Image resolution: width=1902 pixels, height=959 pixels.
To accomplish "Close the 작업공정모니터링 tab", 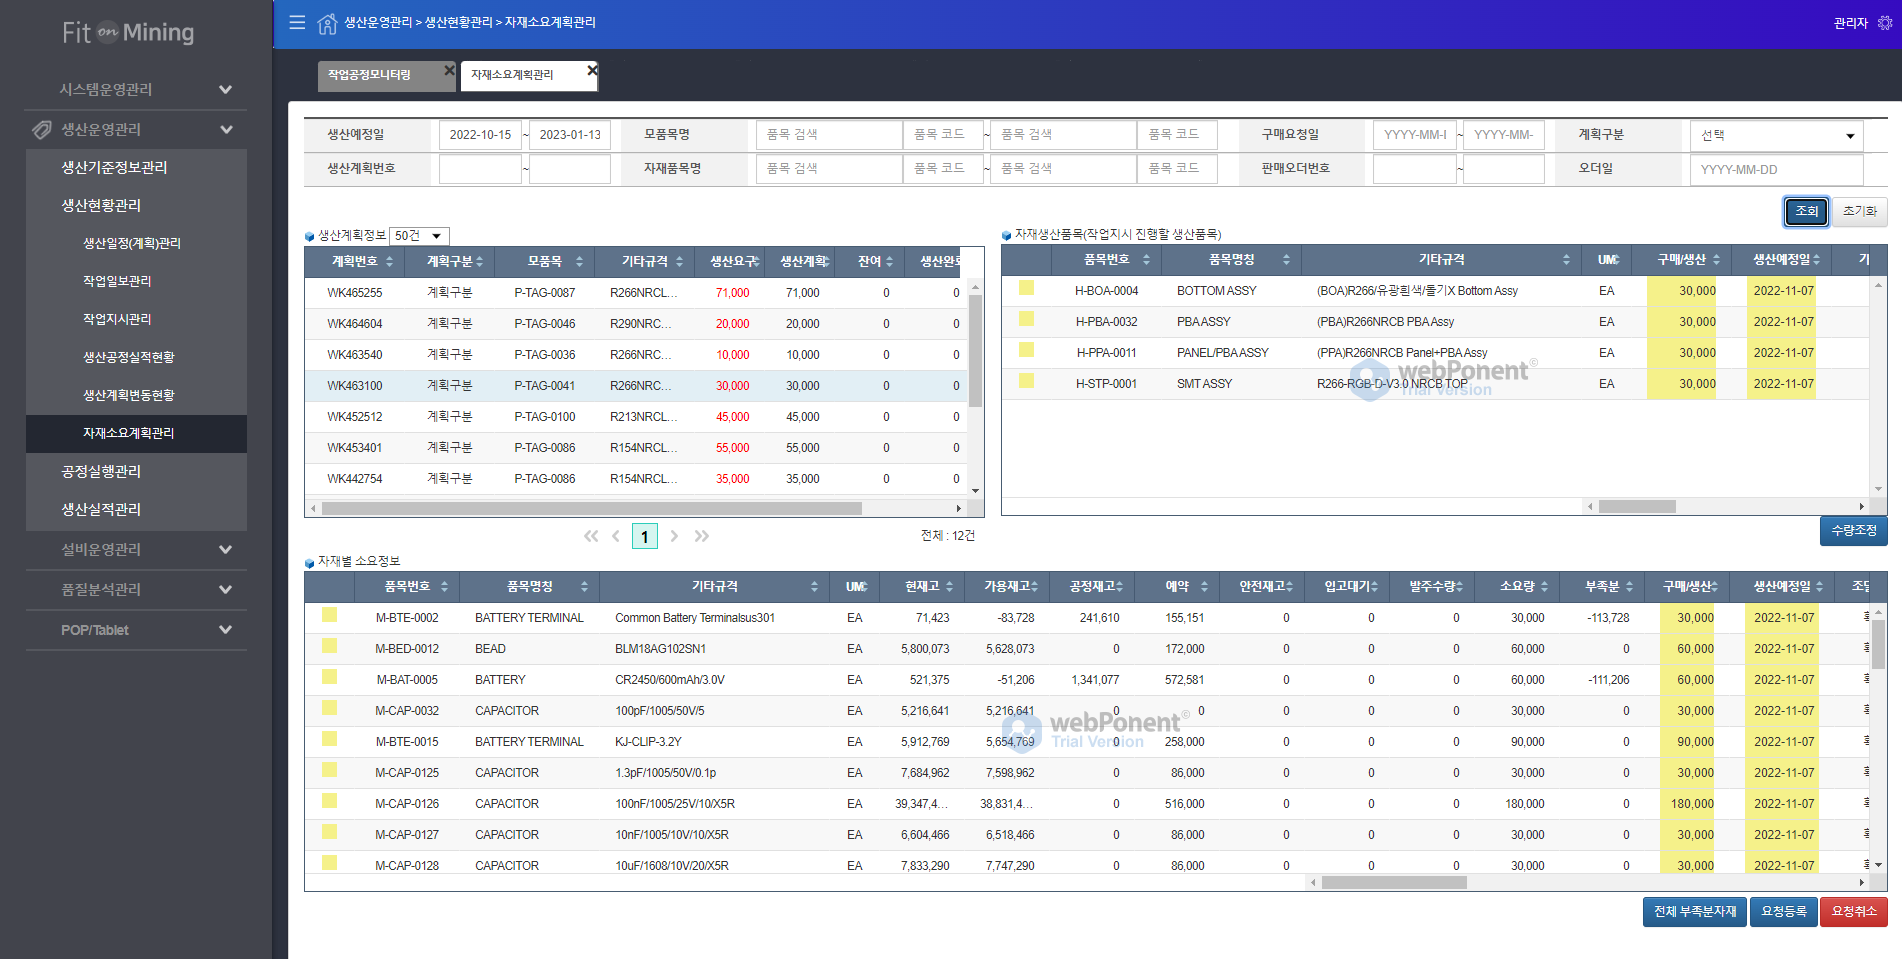I will pyautogui.click(x=449, y=70).
